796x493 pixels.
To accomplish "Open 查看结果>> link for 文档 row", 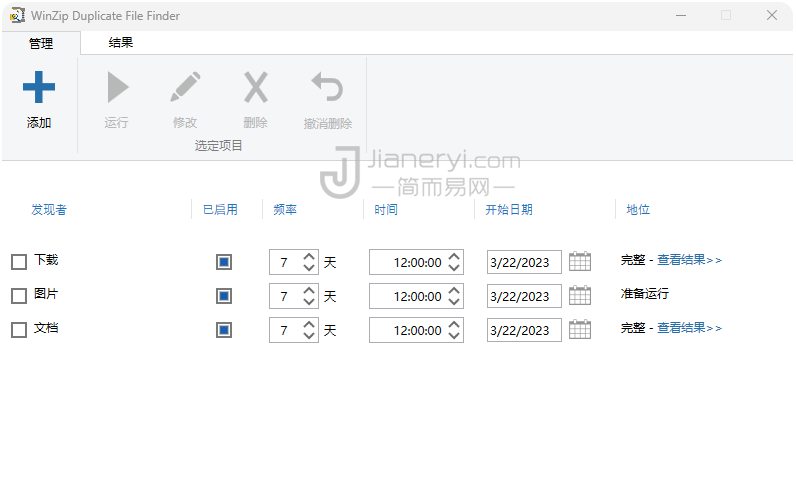I will pyautogui.click(x=689, y=328).
